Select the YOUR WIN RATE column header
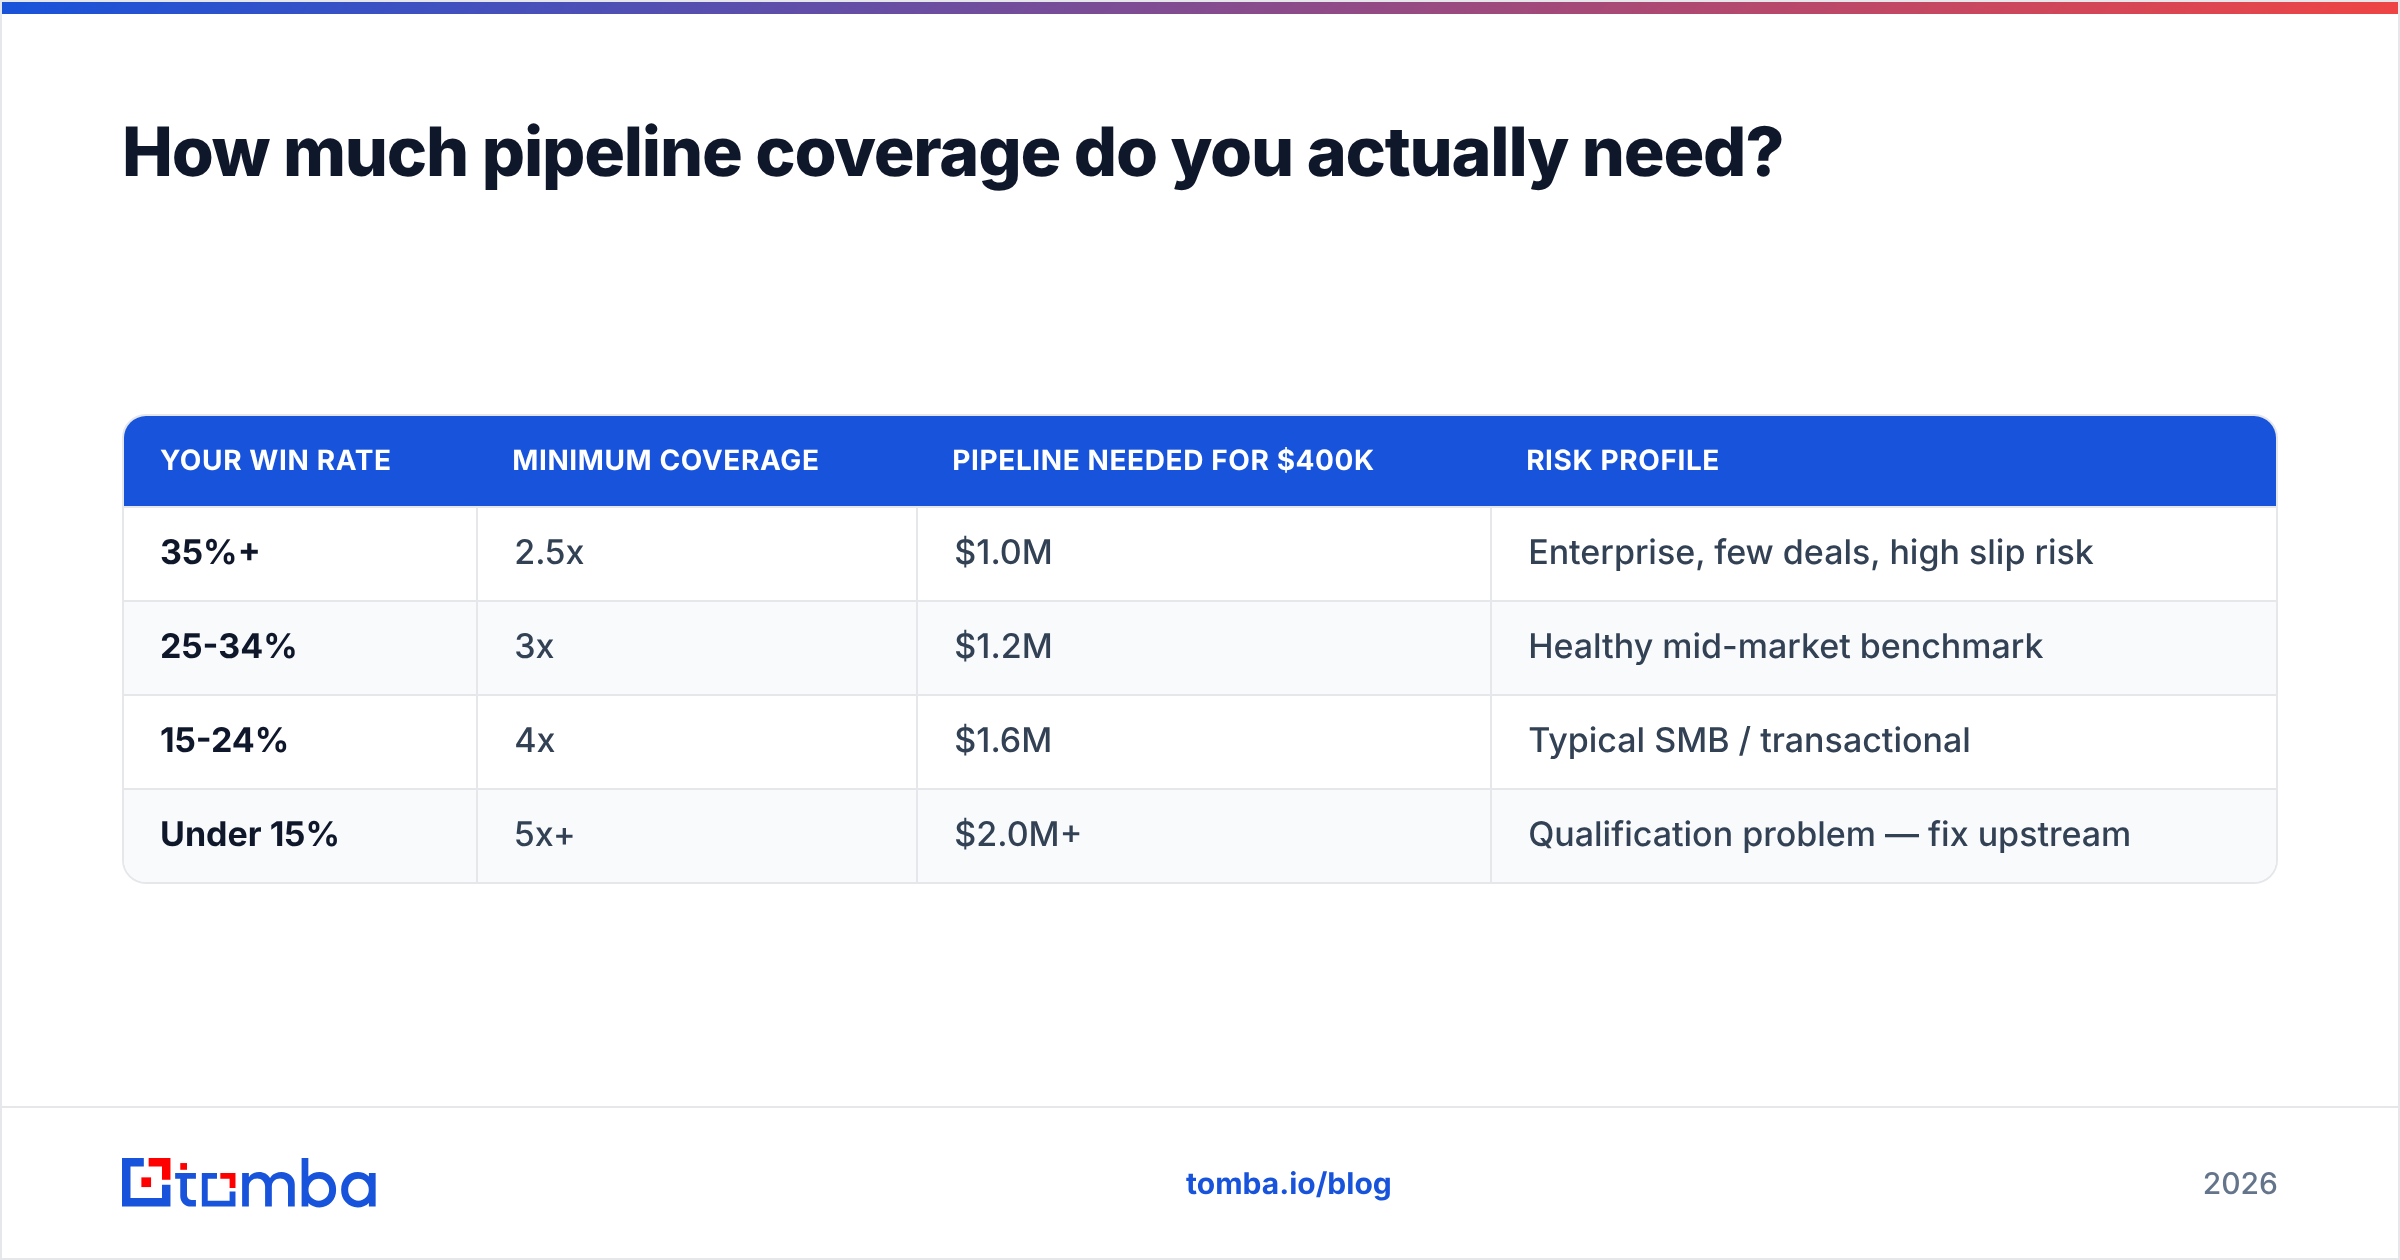 click(x=276, y=460)
